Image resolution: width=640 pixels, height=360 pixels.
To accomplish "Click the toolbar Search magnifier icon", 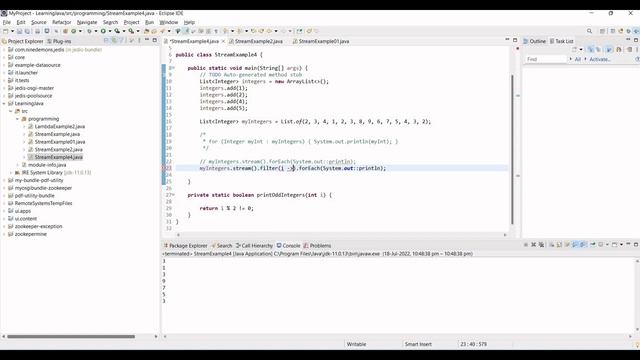I will point(589,31).
